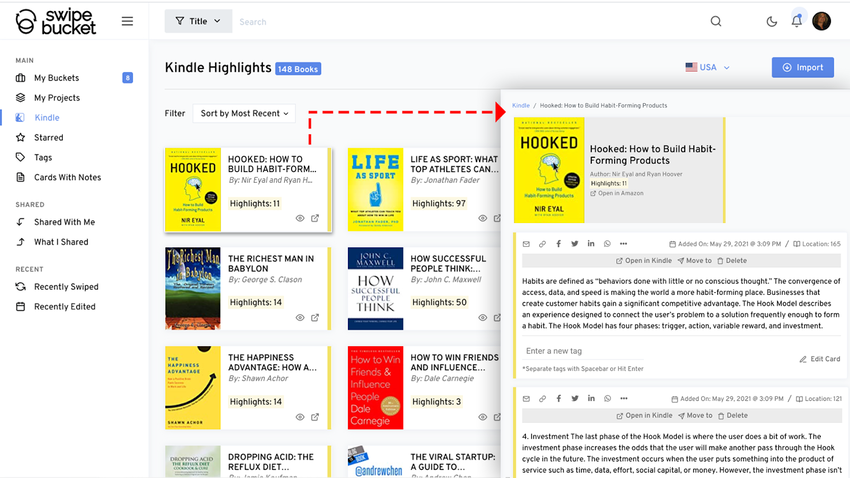This screenshot has height=478, width=850.
Task: Click Kindle breadcrumb link
Action: coord(520,106)
